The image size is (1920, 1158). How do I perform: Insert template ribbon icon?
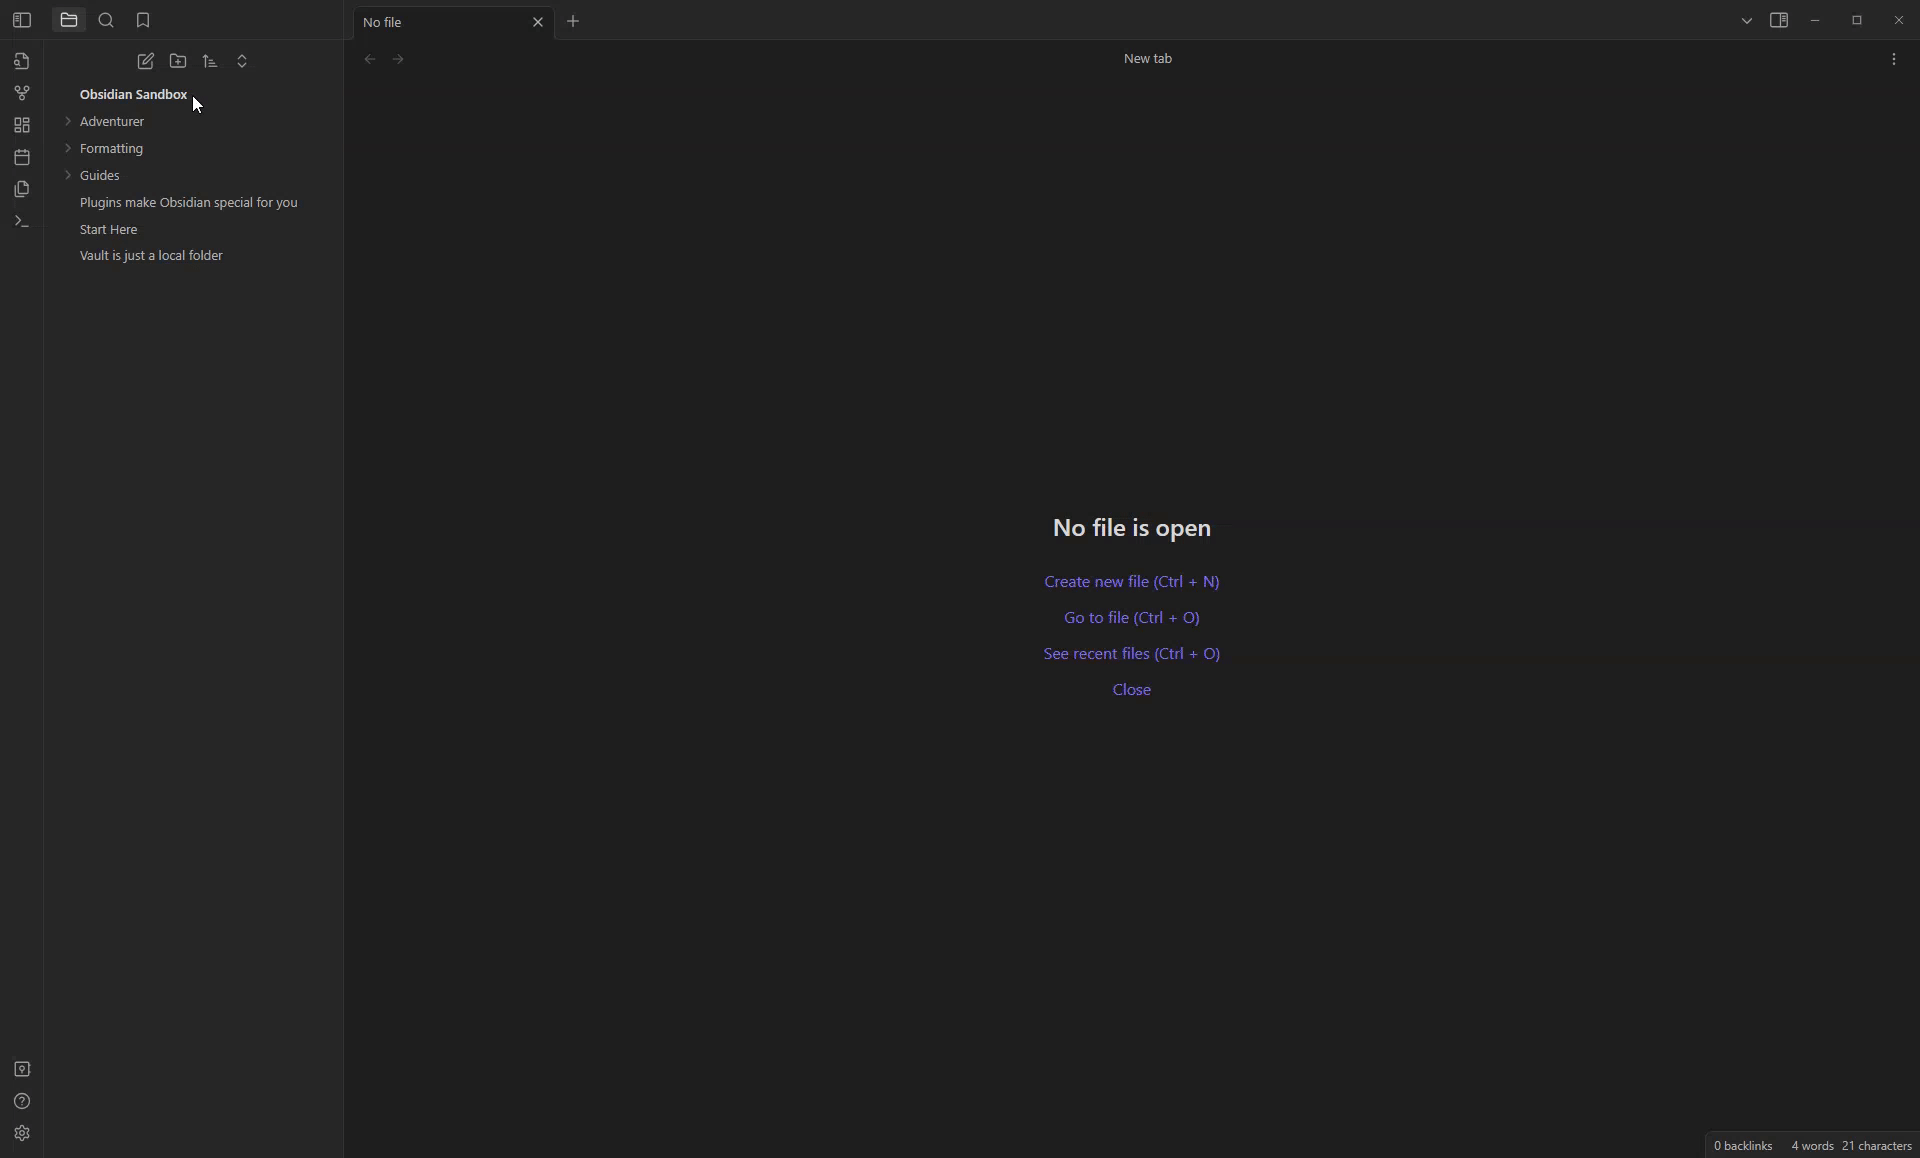(22, 189)
